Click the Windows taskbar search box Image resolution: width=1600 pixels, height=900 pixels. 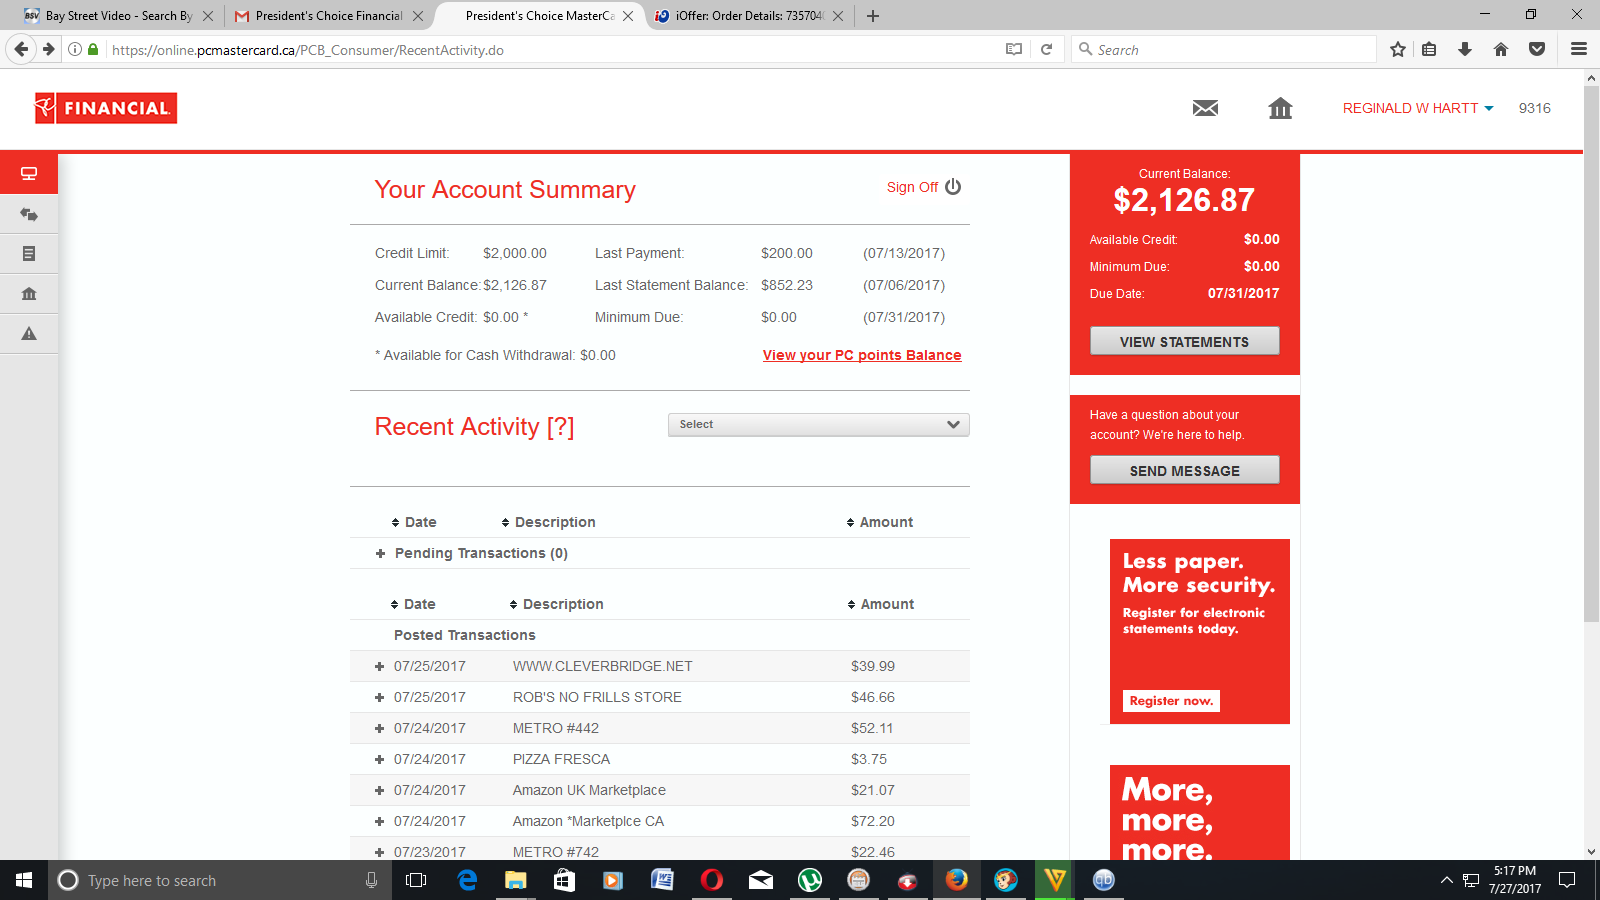[215, 880]
